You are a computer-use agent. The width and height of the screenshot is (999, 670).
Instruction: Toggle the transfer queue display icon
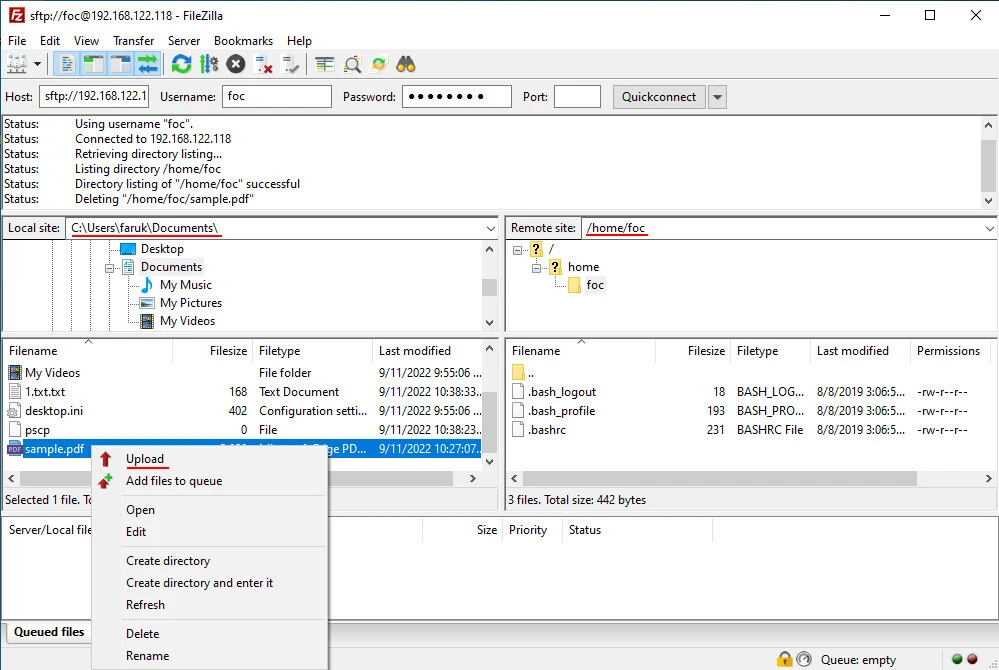[x=148, y=64]
